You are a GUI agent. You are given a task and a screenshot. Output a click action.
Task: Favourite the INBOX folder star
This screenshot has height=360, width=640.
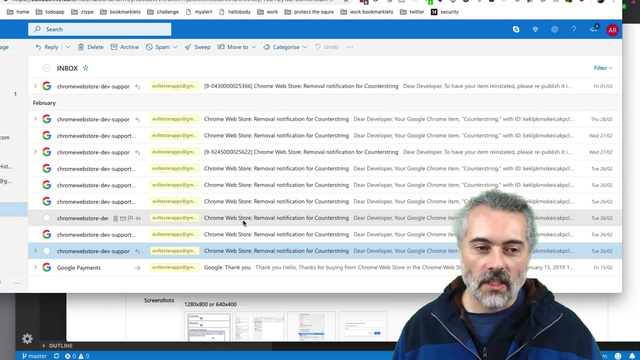(x=85, y=68)
